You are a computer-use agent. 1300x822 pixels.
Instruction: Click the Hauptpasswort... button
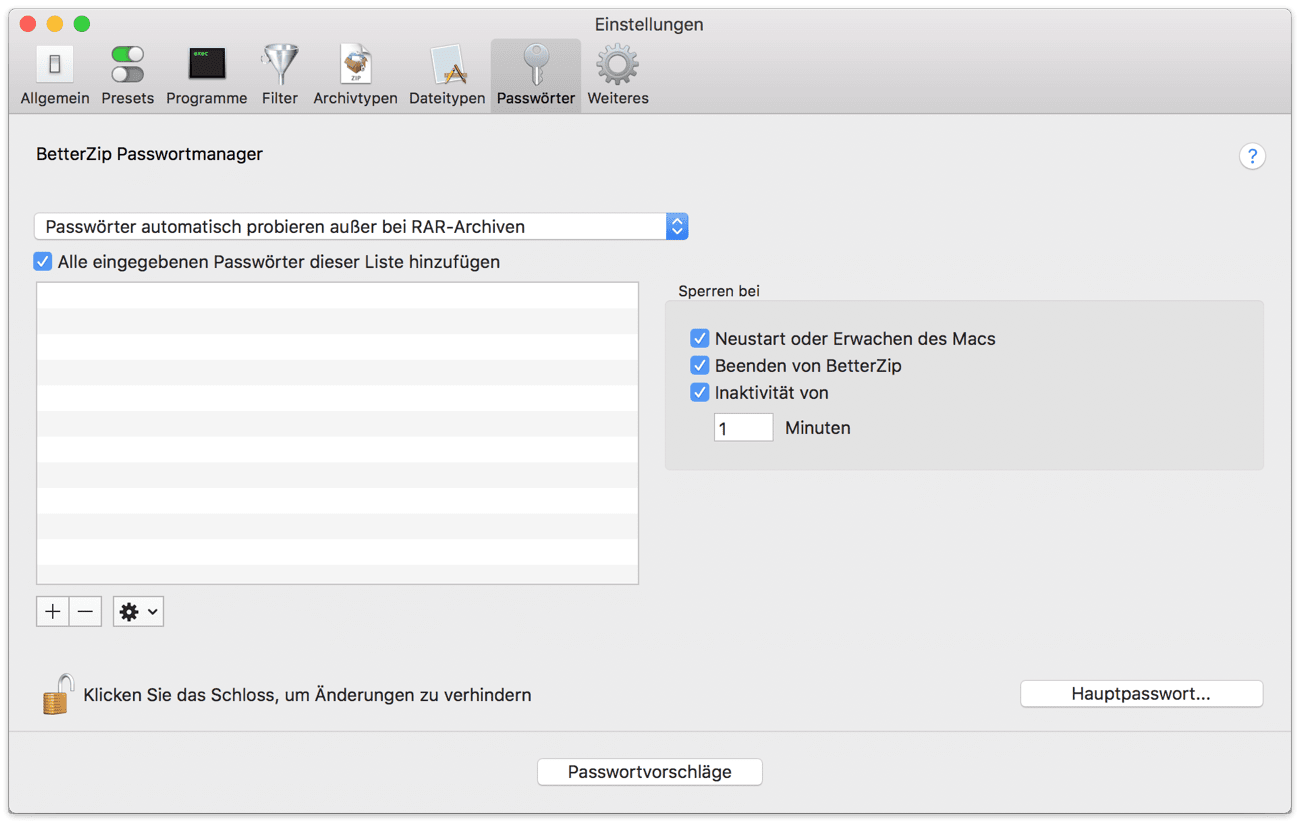coord(1141,694)
